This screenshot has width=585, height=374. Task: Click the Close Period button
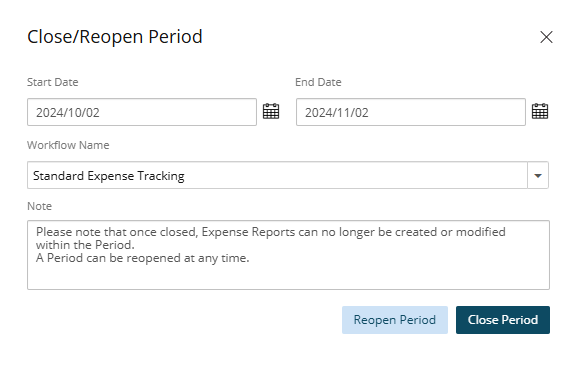(x=503, y=320)
